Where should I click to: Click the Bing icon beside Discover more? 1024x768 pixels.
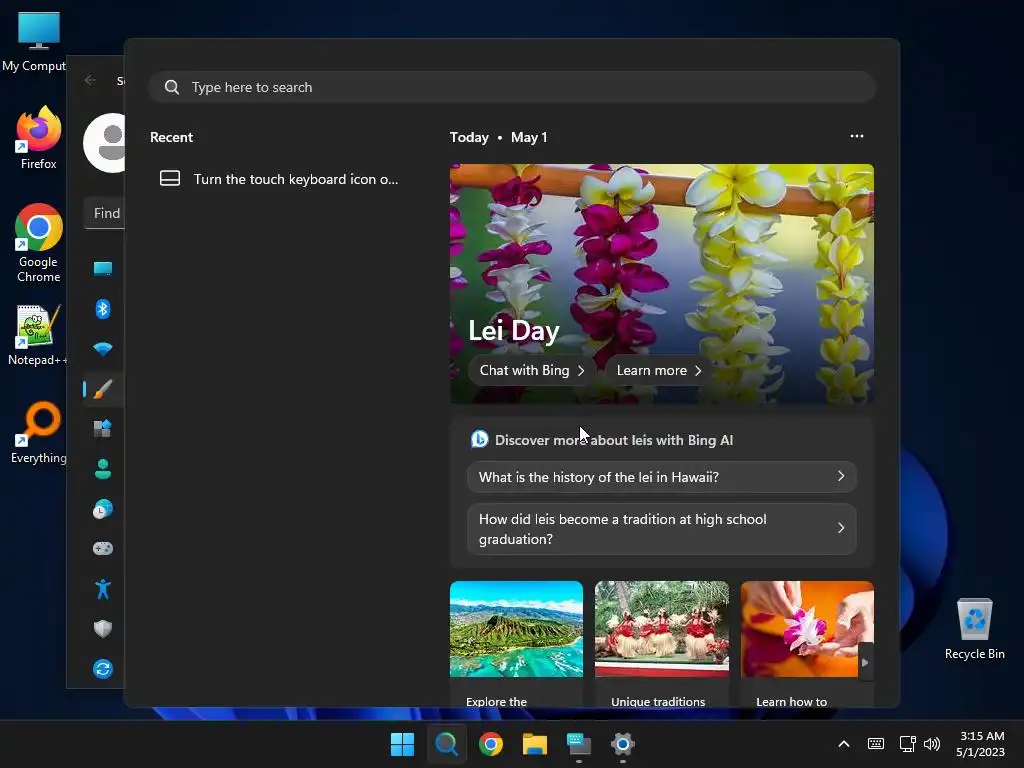480,440
